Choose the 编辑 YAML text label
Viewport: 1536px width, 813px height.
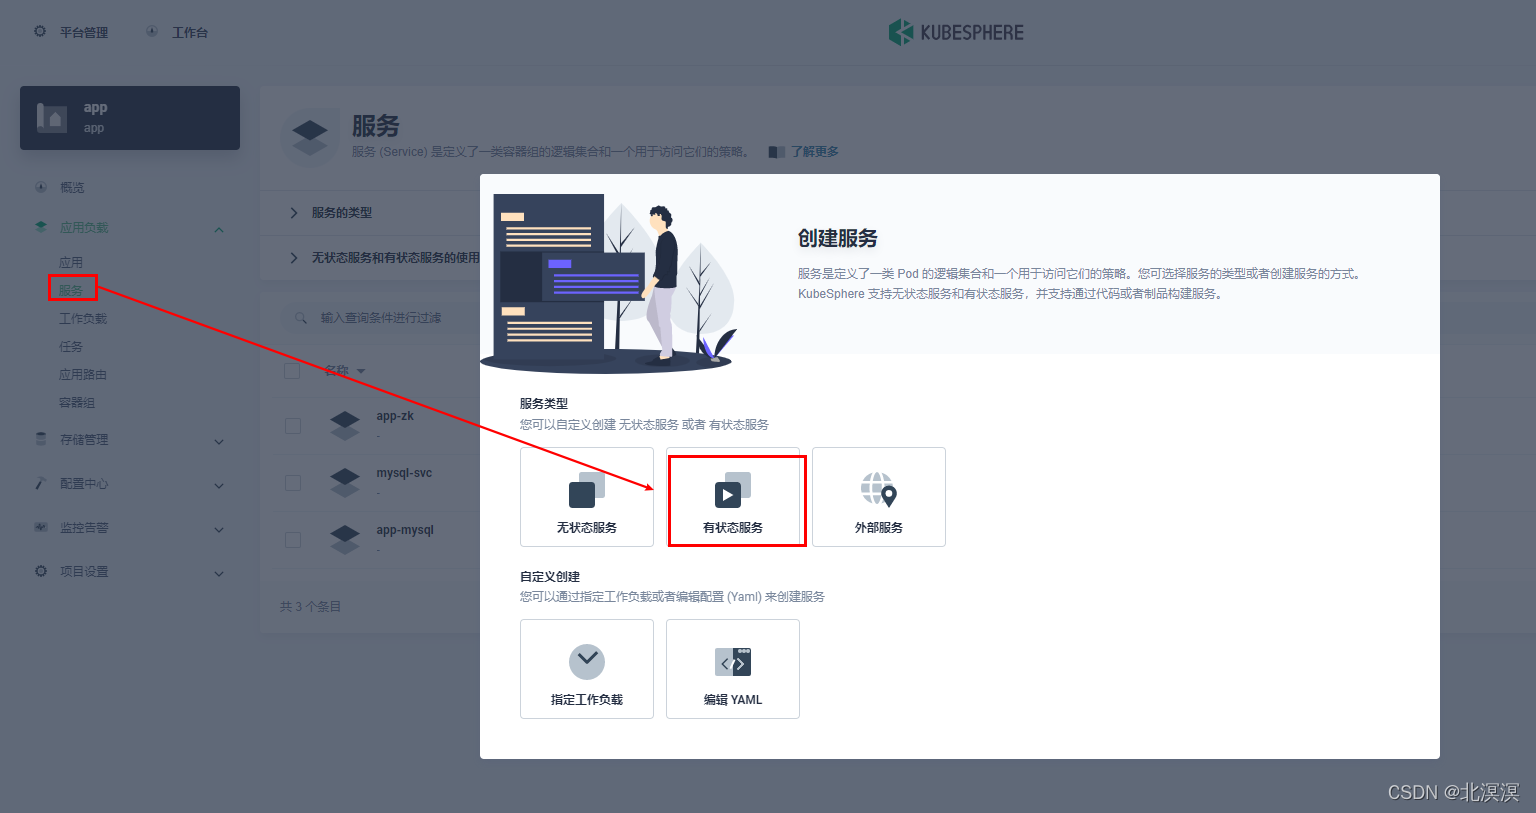733,700
